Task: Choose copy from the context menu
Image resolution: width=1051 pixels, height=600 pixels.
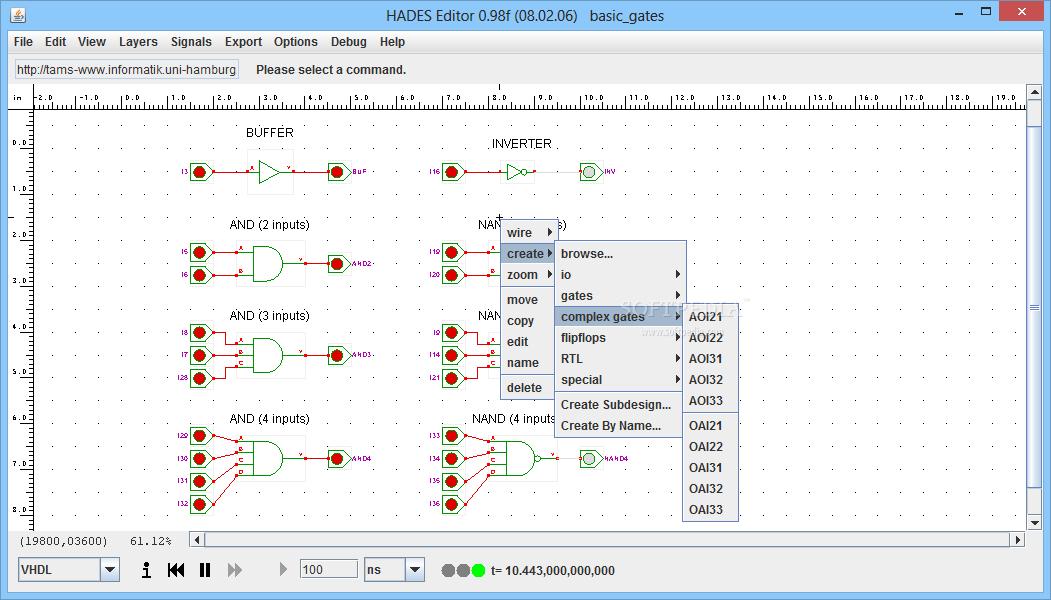Action: click(x=530, y=320)
